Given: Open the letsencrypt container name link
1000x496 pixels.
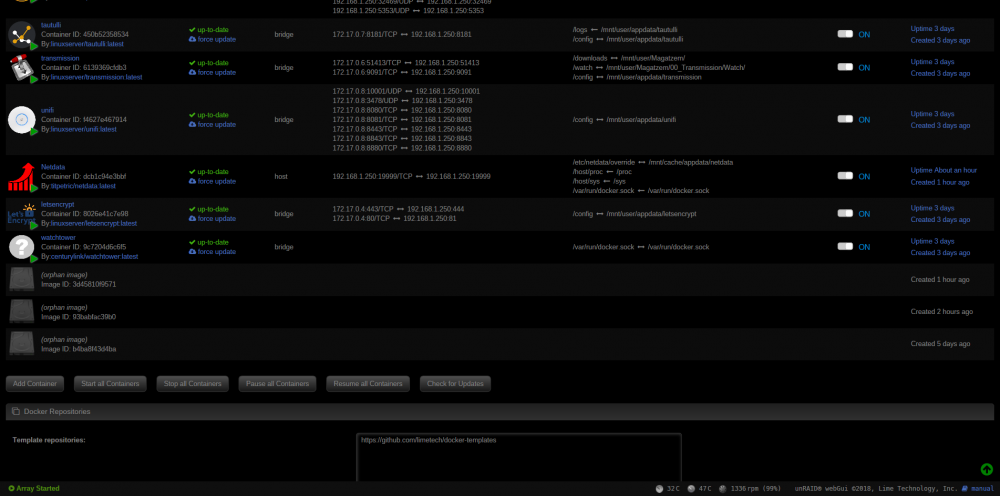Looking at the screenshot, I should tap(57, 204).
